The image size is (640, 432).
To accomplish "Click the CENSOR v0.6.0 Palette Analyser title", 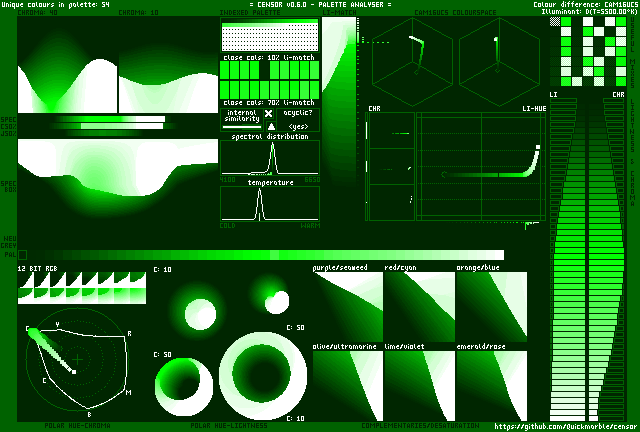I will click(320, 6).
